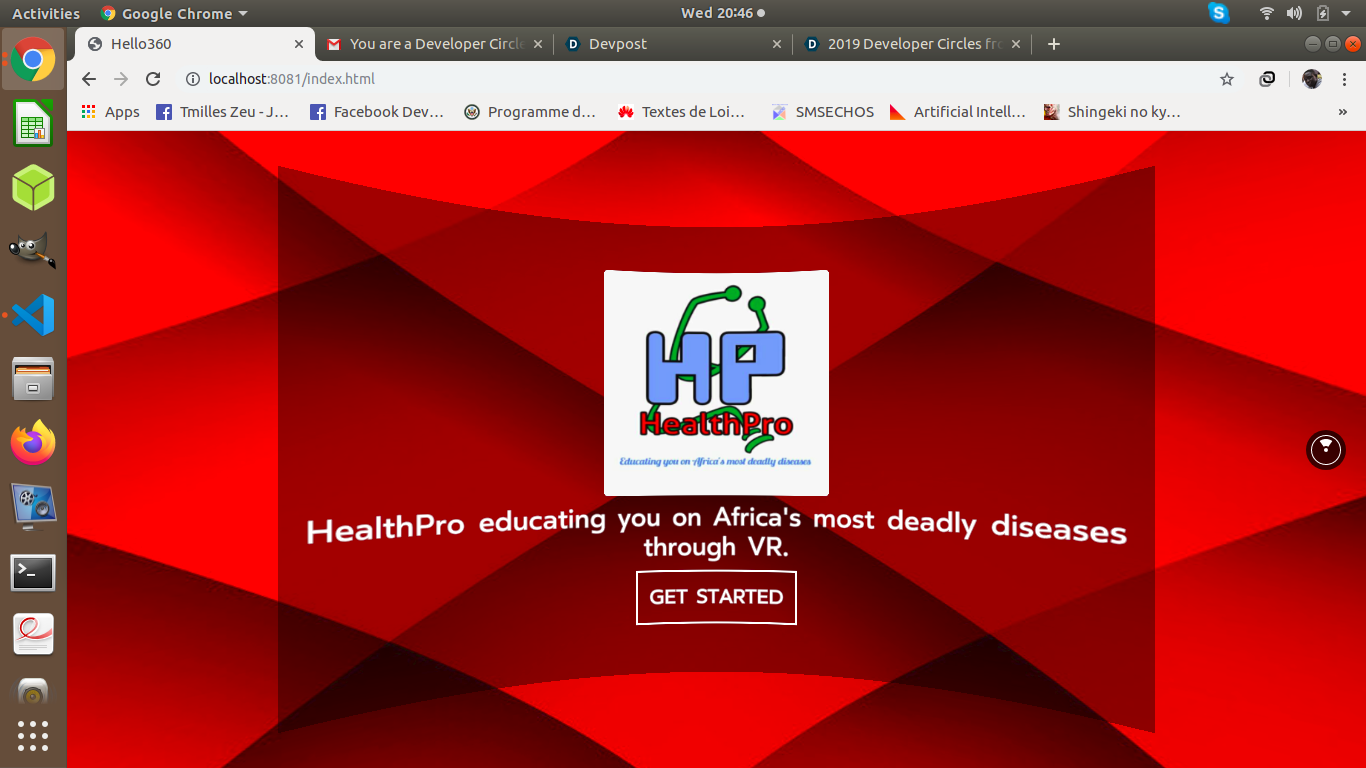1366x768 pixels.
Task: Open Activities overview
Action: pyautogui.click(x=46, y=13)
